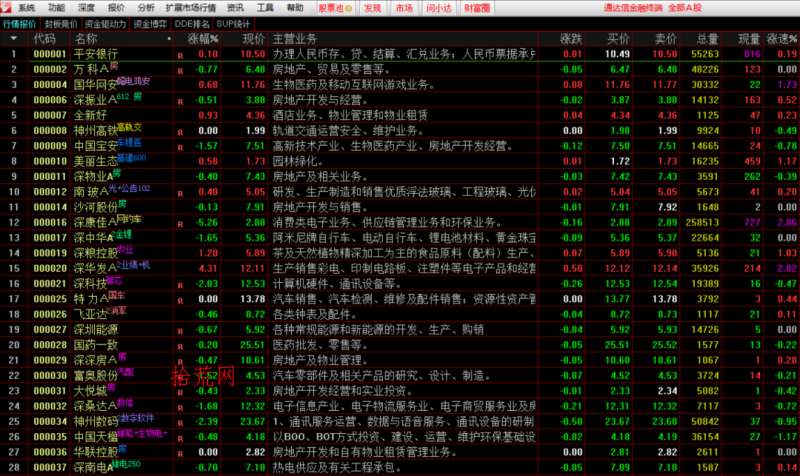The height and width of the screenshot is (476, 800).
Task: Click total volume 258513 in 深康佳A row
Action: (x=702, y=222)
